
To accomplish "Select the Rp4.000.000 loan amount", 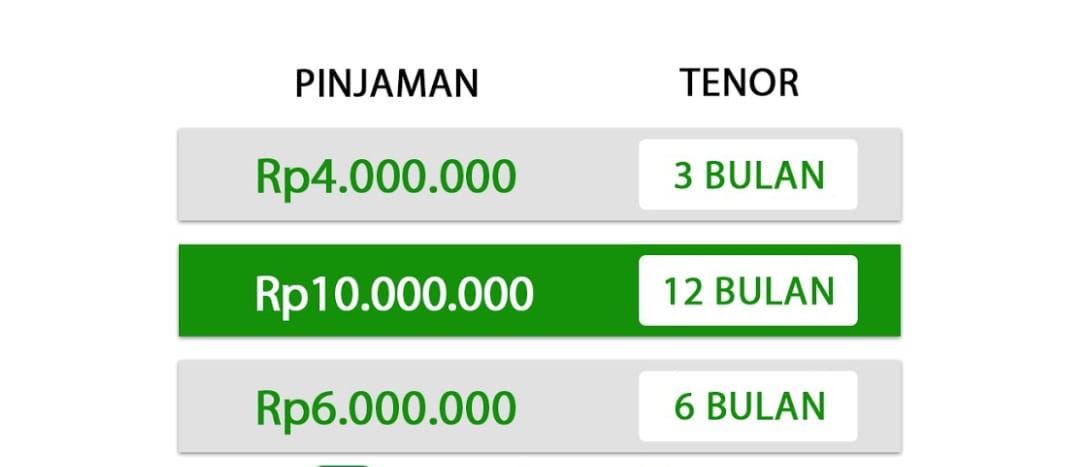I will pyautogui.click(x=386, y=176).
